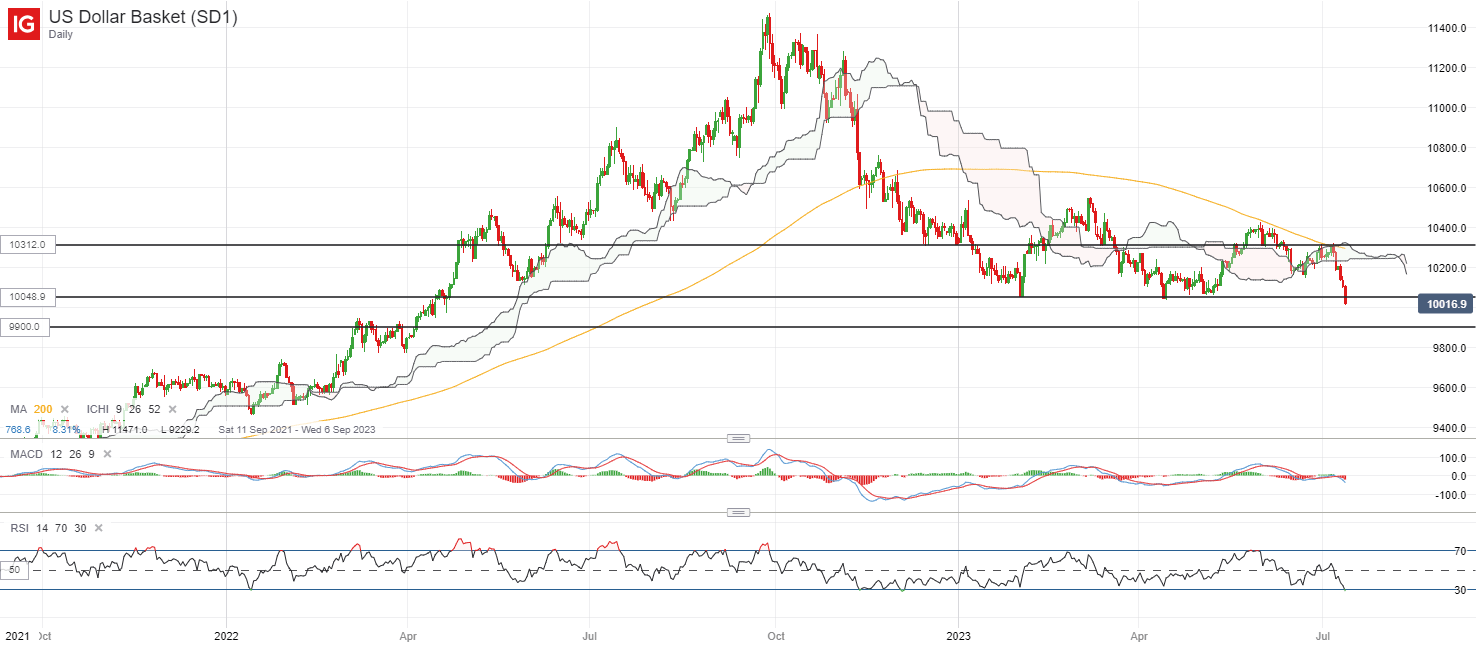The image size is (1476, 646).
Task: Click the Oct 2022 time axis label
Action: point(775,635)
